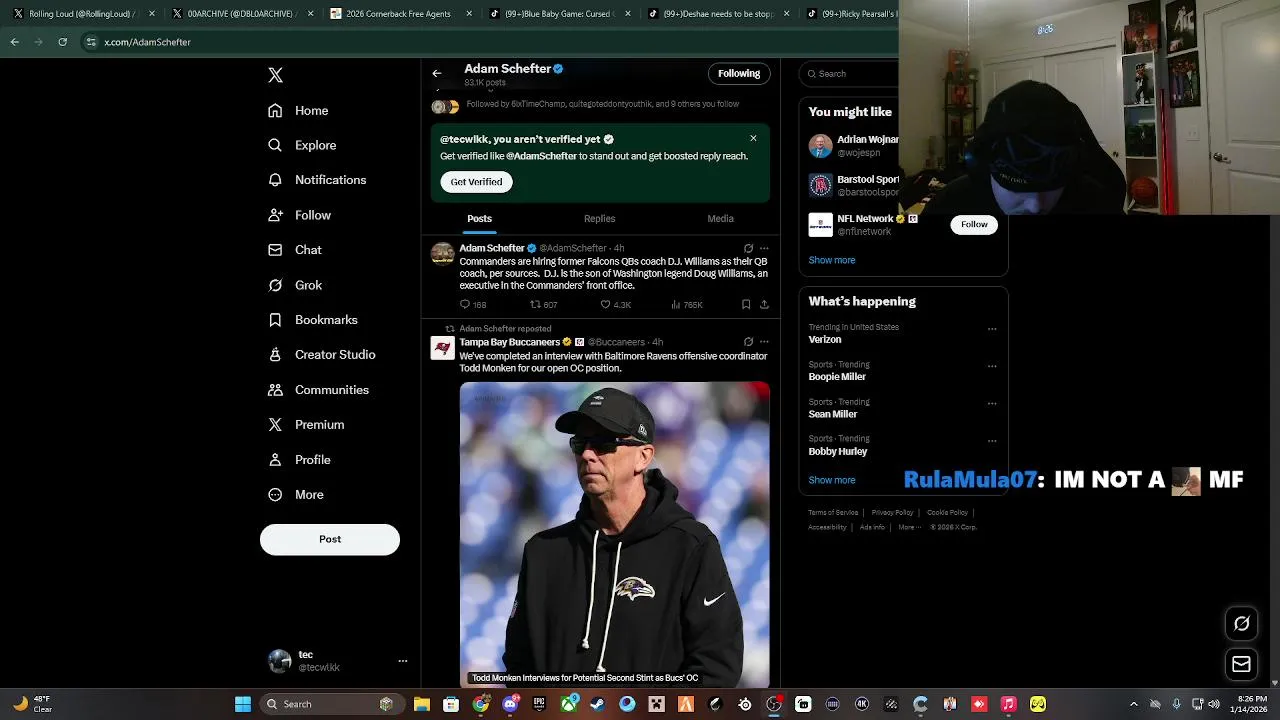Dismiss the verification banner

[x=753, y=138]
